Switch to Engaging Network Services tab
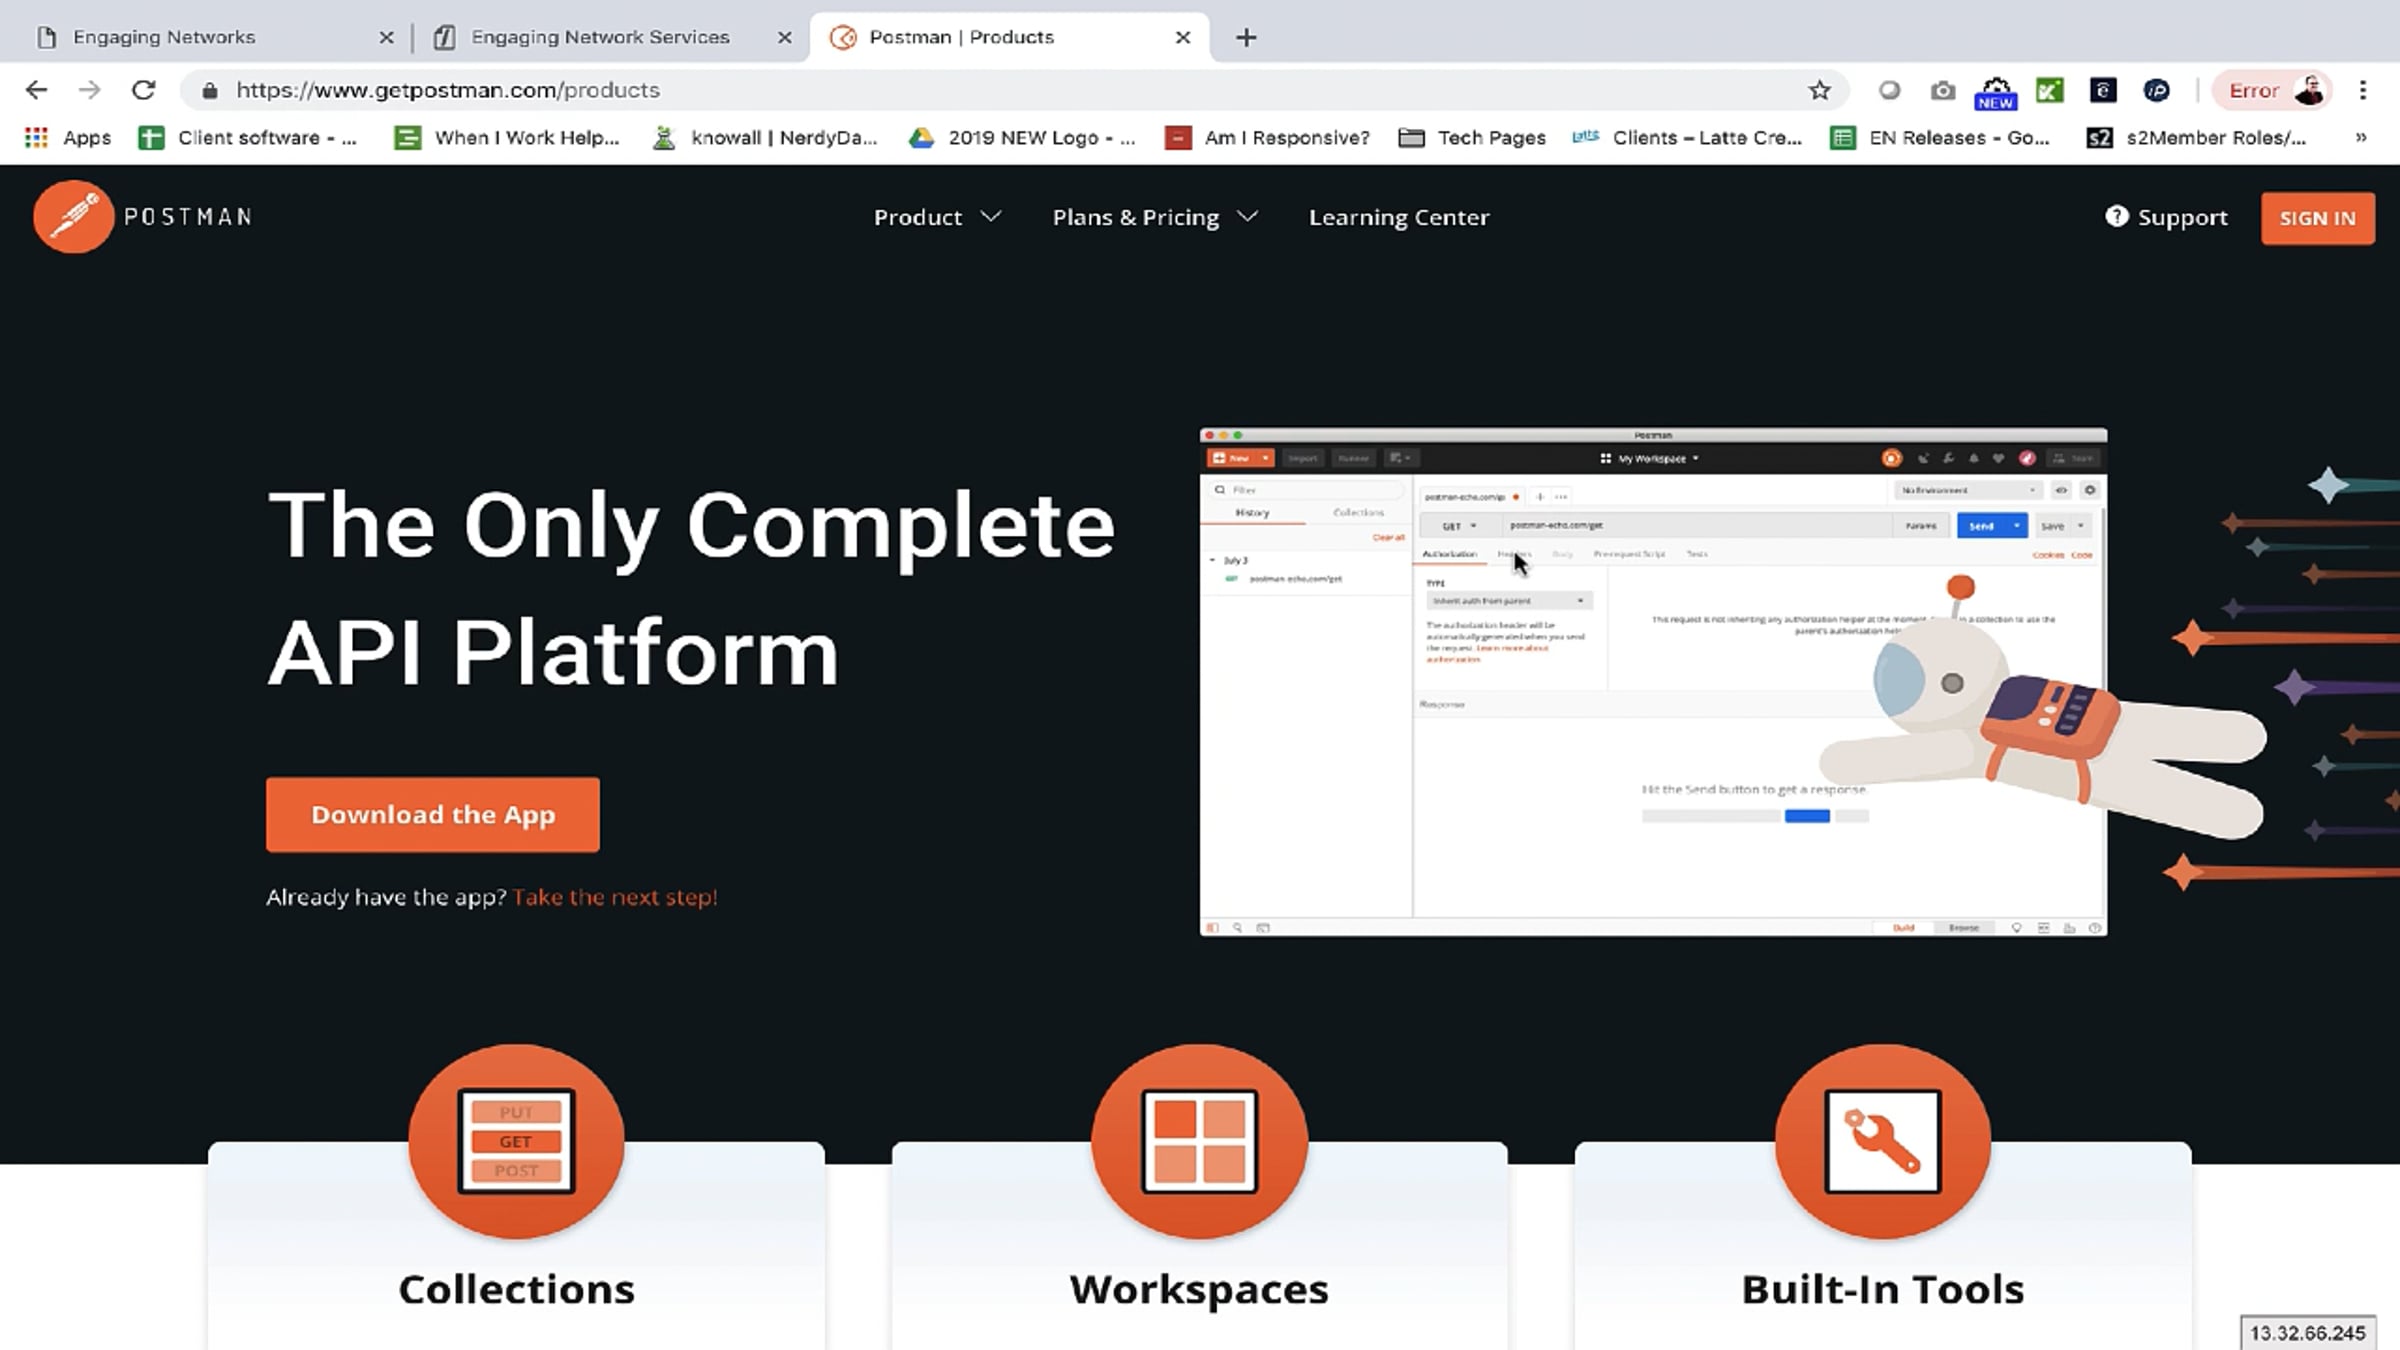This screenshot has width=2400, height=1350. (x=600, y=37)
